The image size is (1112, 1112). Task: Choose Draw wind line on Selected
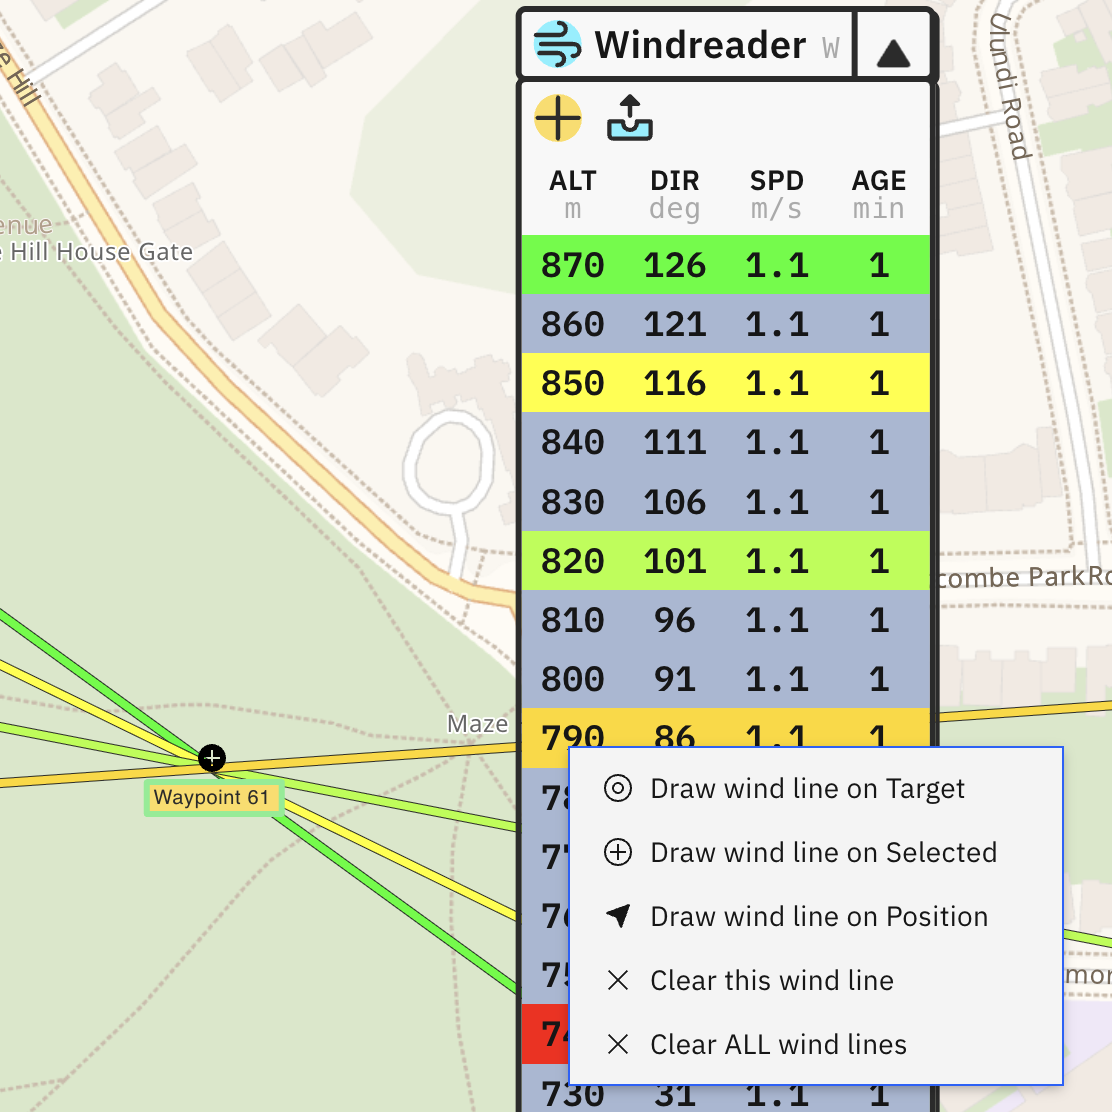[816, 852]
